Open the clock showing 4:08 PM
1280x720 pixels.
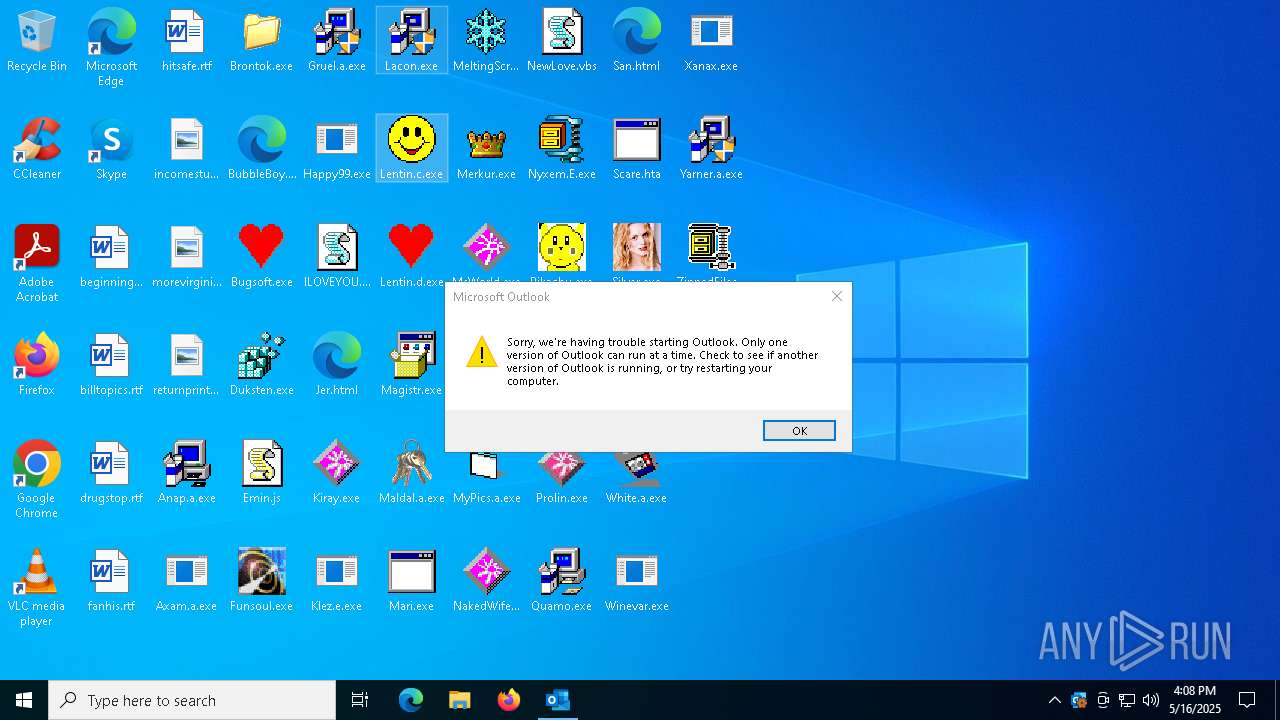(x=1195, y=700)
